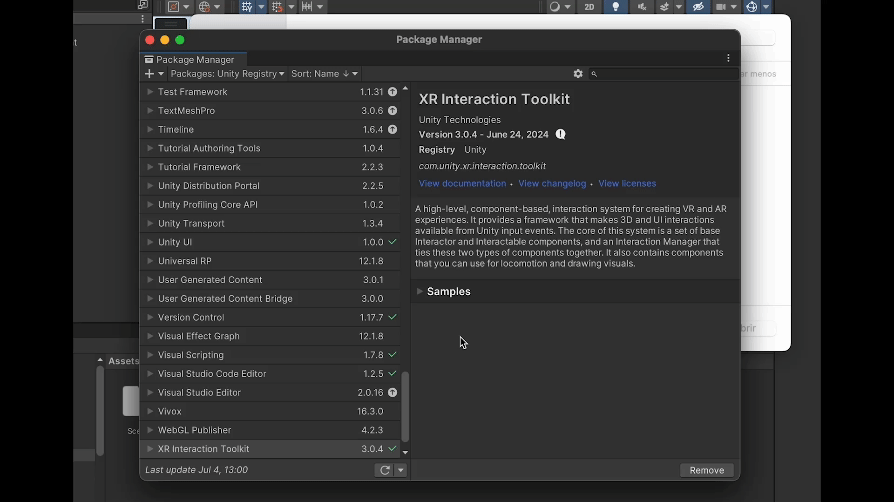
Task: Click update-available icon for Timeline
Action: pos(392,129)
